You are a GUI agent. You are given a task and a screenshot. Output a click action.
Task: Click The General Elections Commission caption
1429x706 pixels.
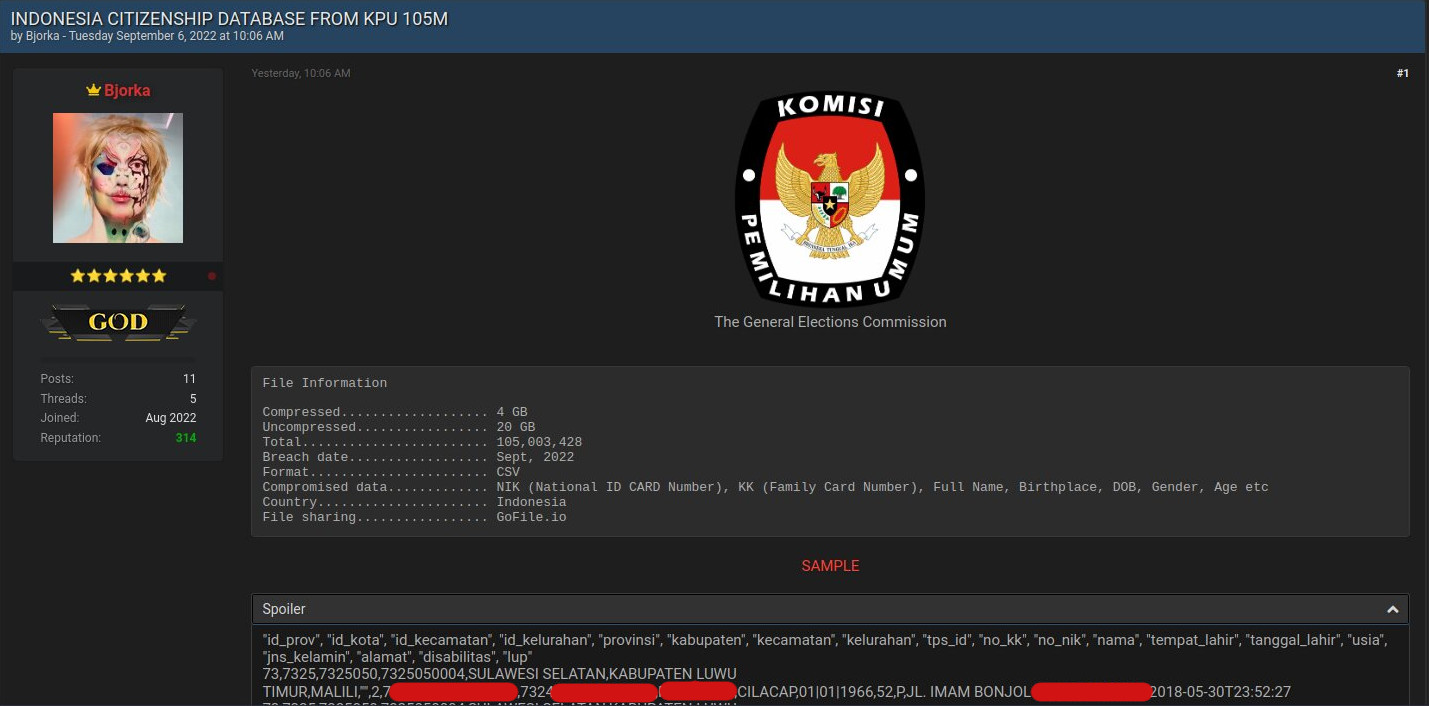click(x=830, y=322)
